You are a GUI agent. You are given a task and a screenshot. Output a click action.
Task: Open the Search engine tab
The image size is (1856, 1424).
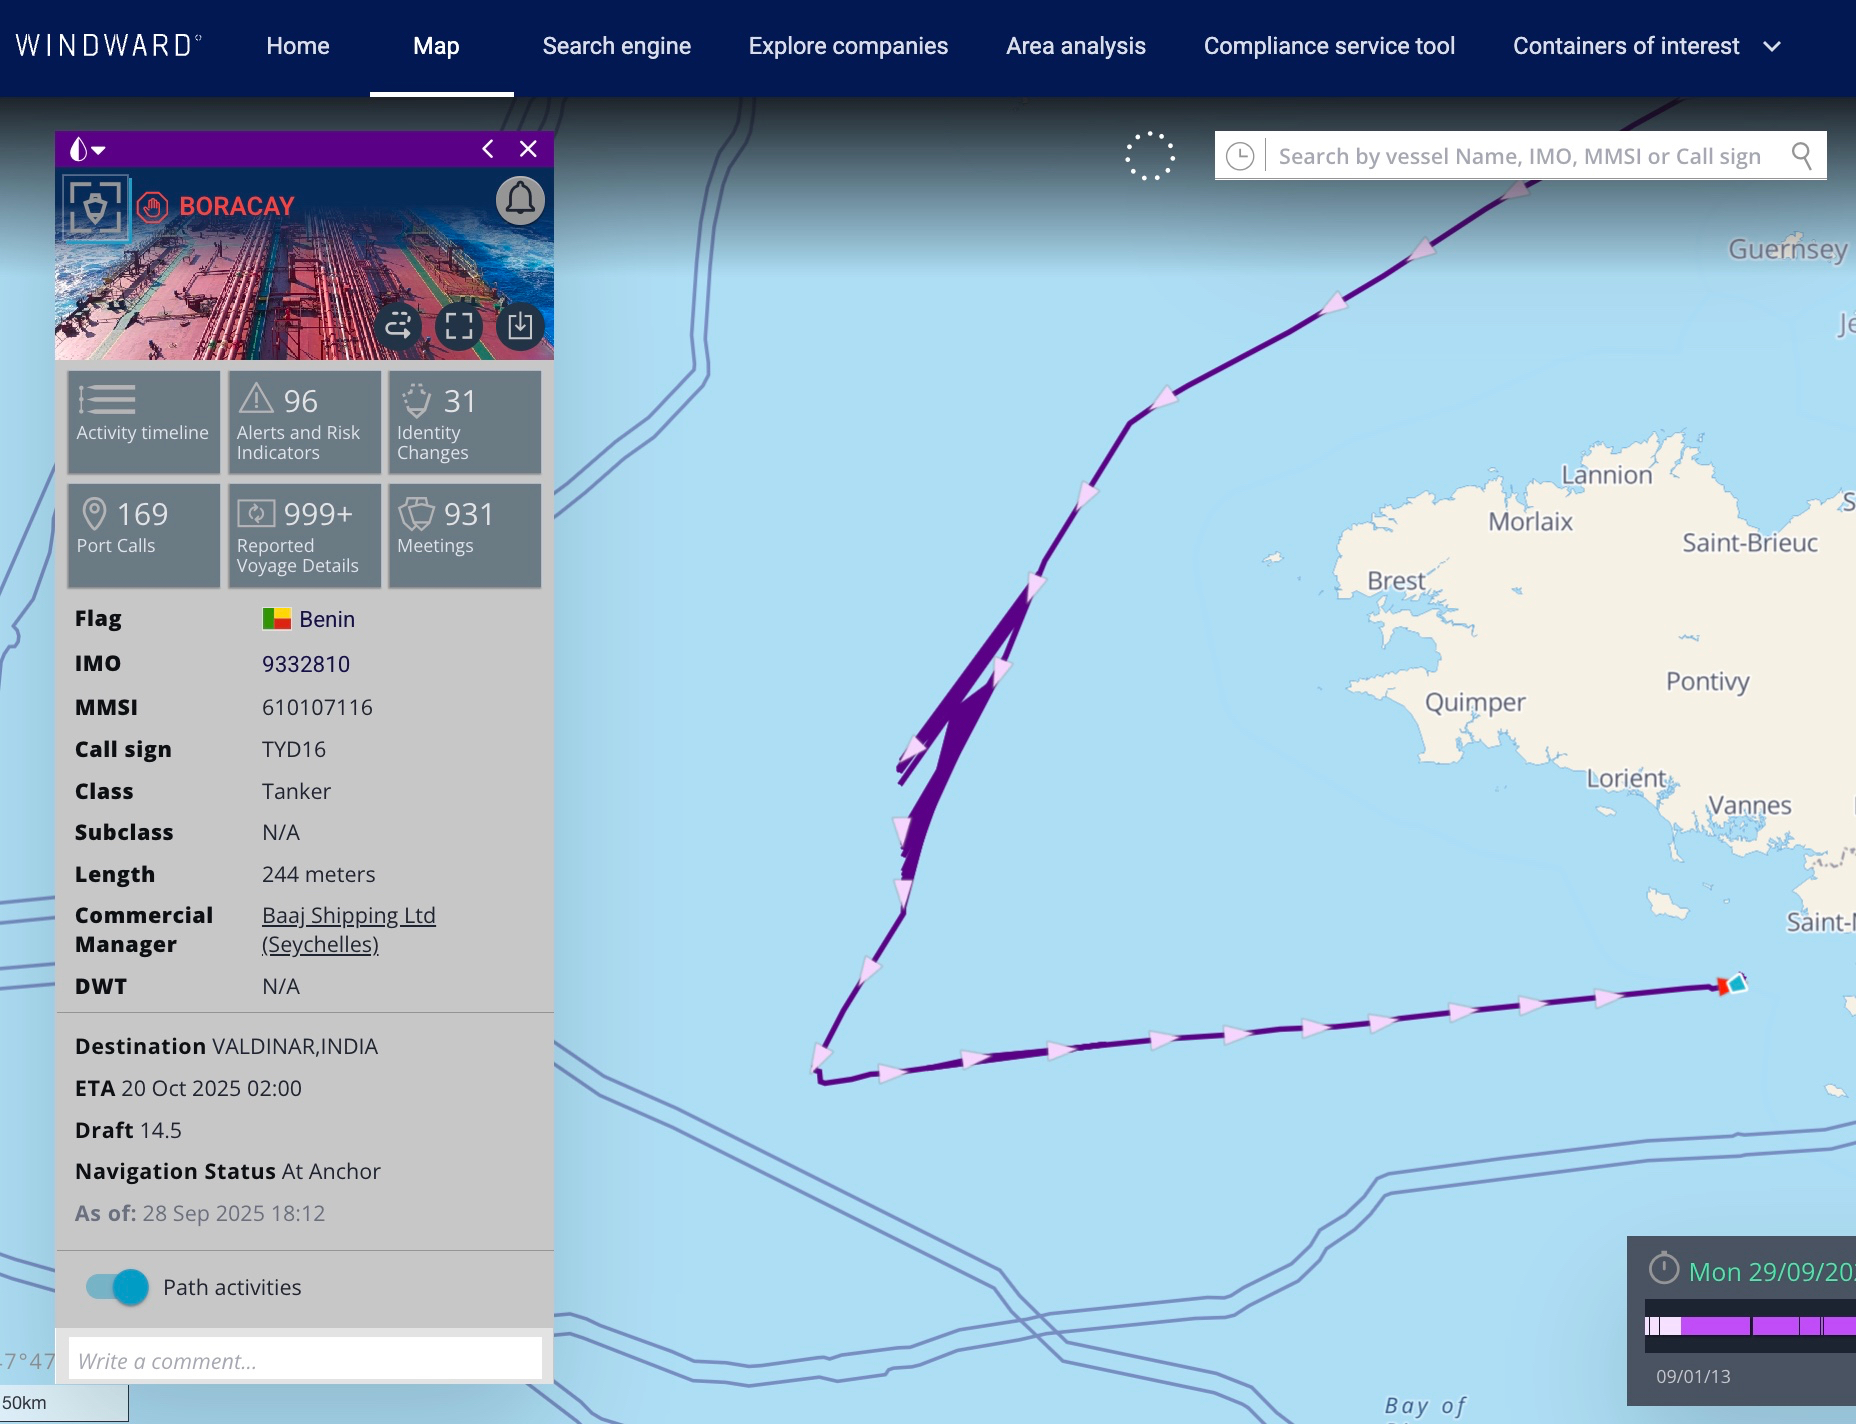[616, 46]
